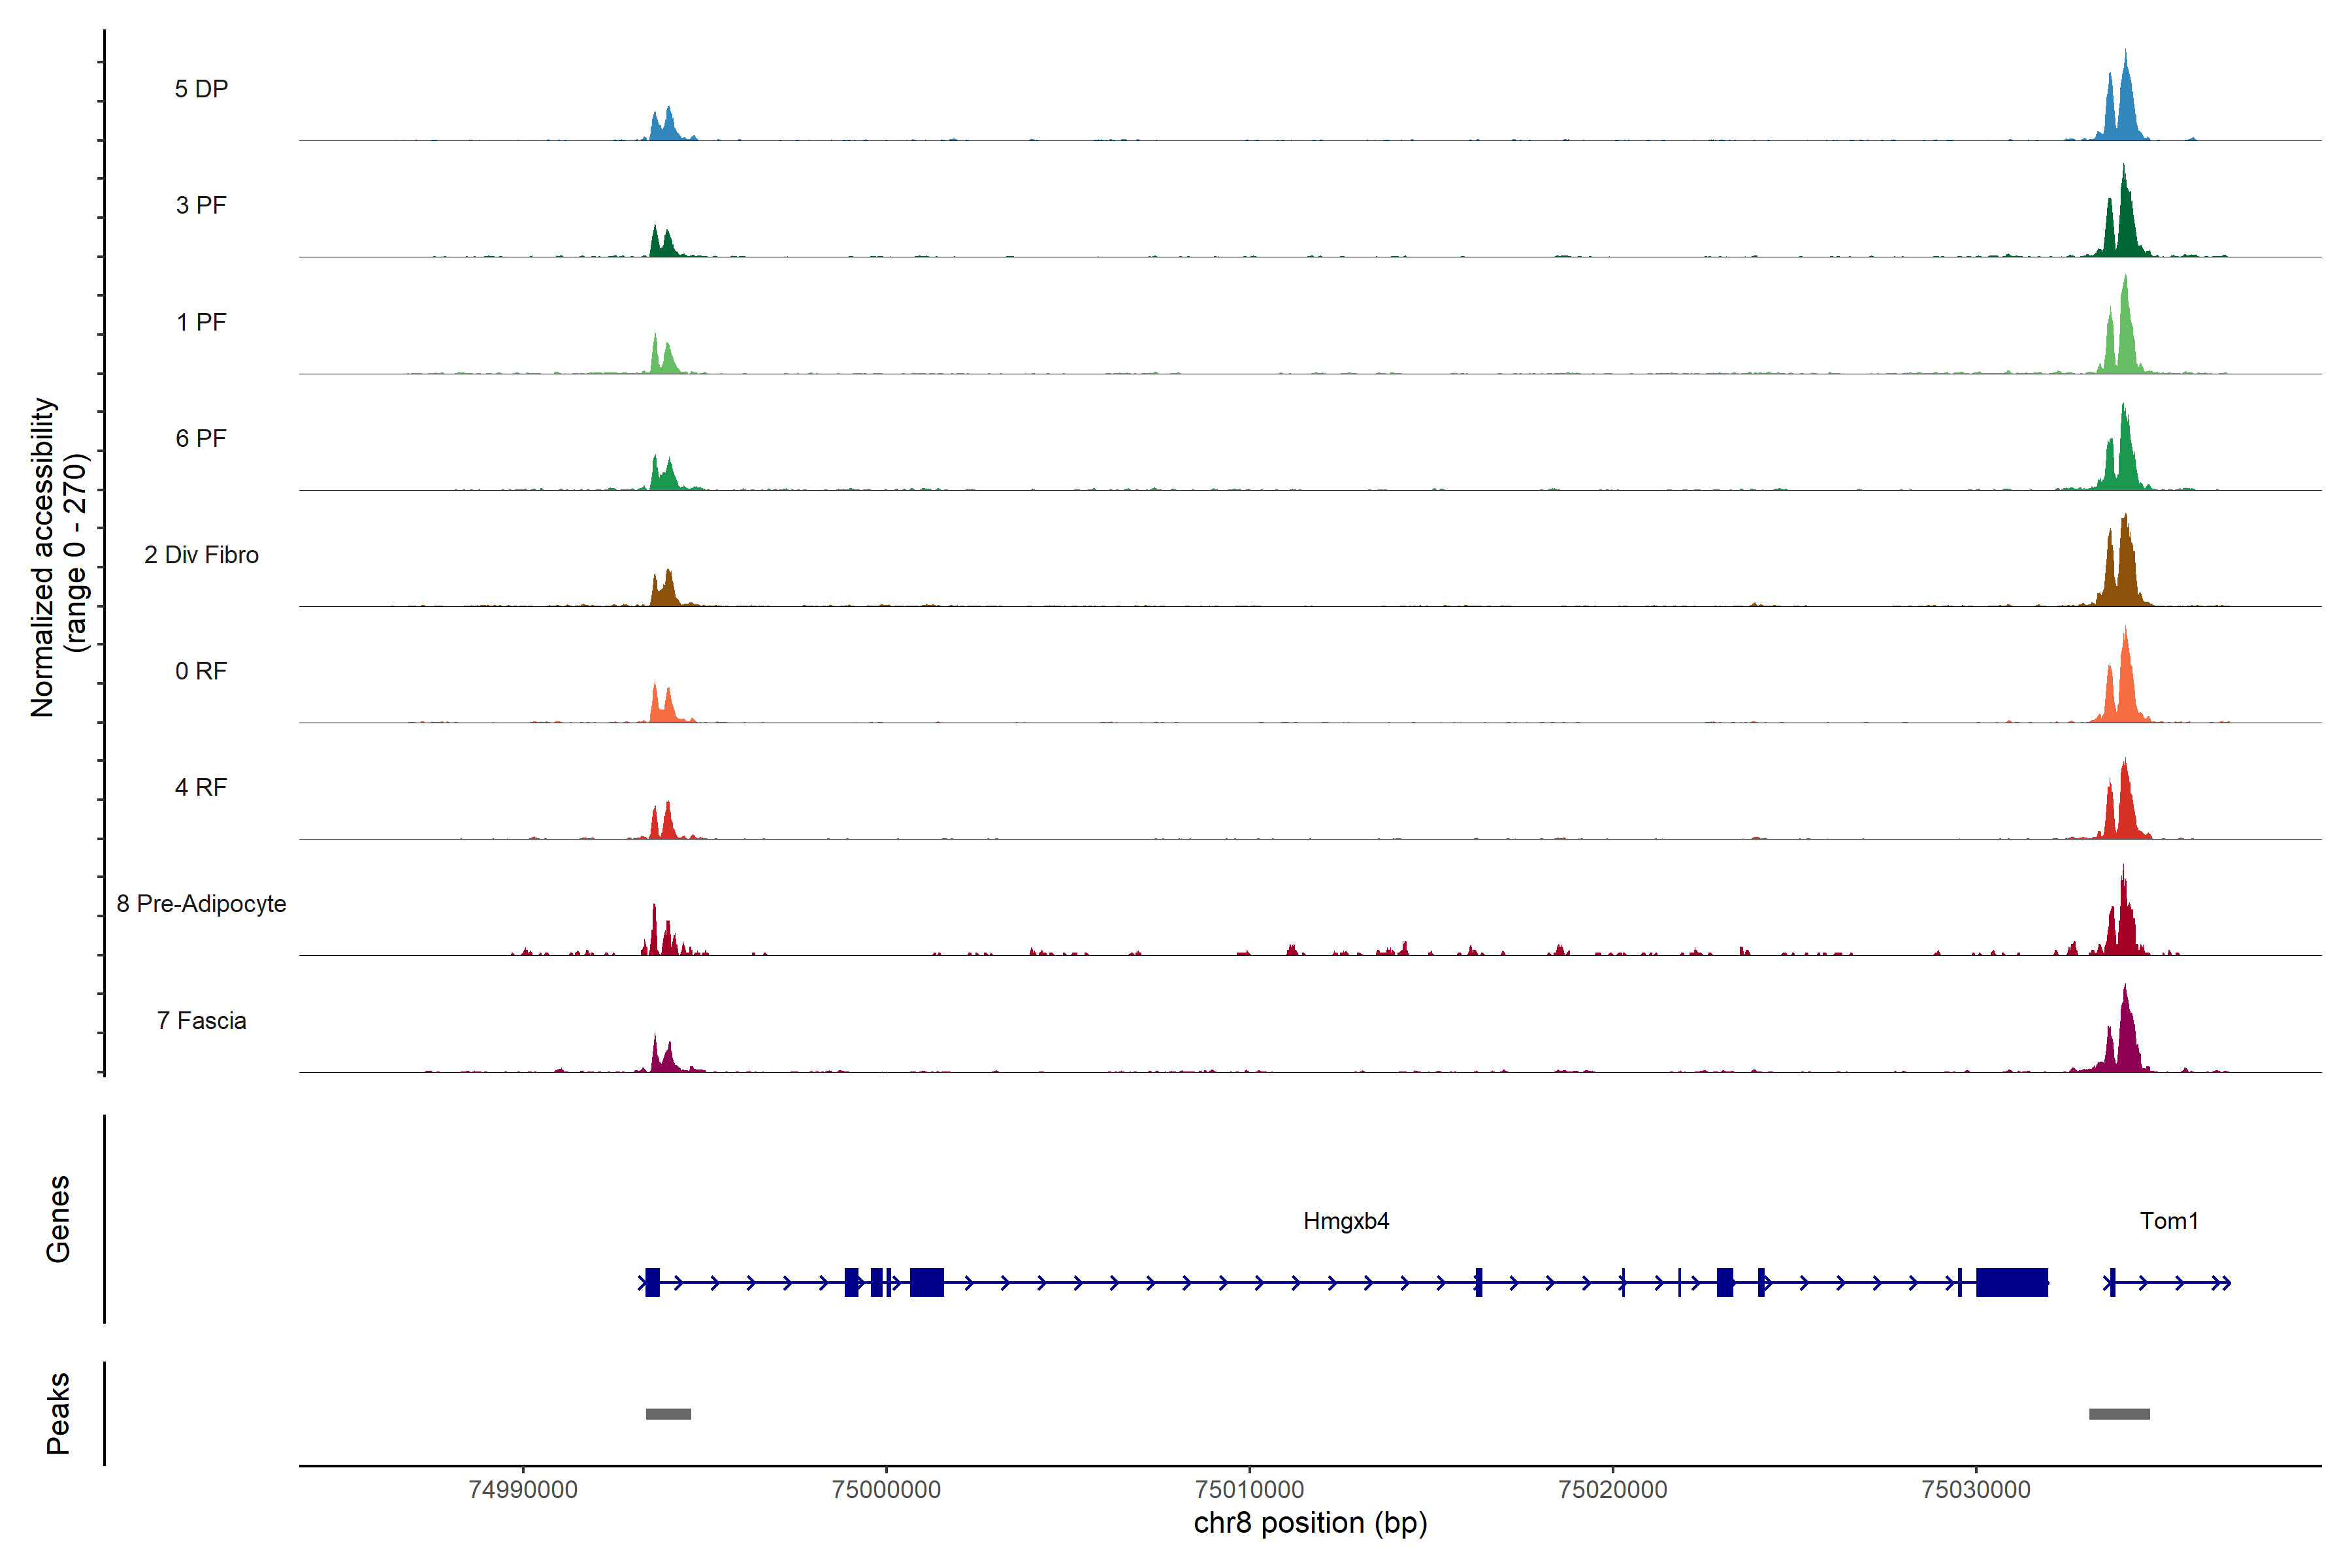Click the 3 PF track label
The height and width of the screenshot is (1568, 2352).
coord(201,205)
